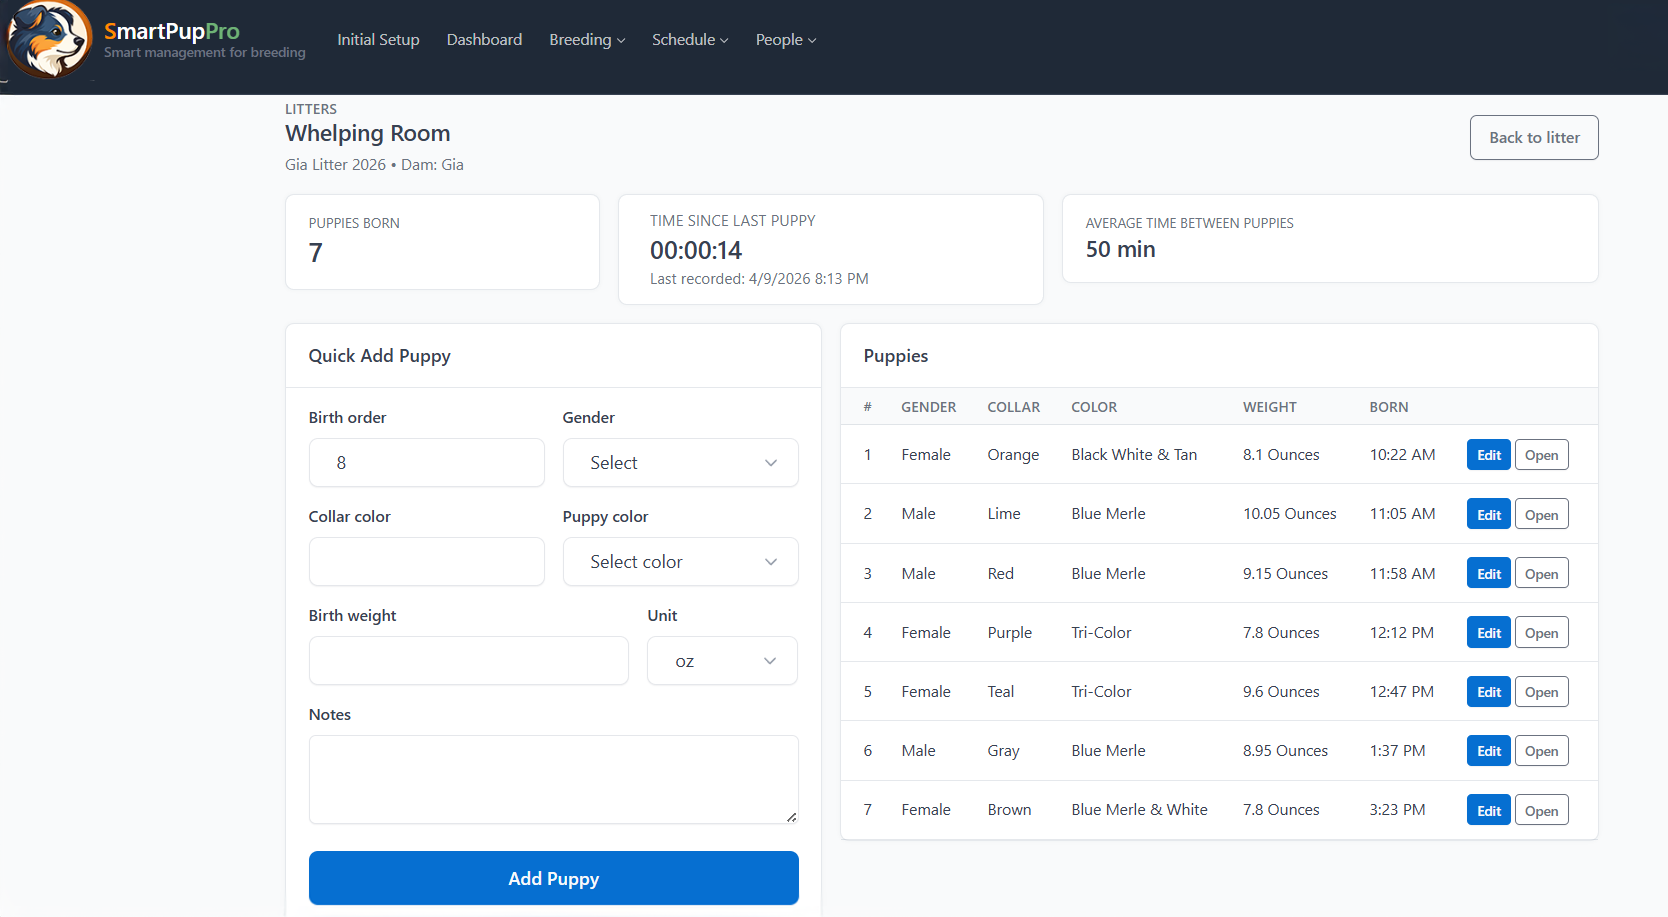Click the Back to litter button
This screenshot has width=1668, height=917.
click(1533, 138)
